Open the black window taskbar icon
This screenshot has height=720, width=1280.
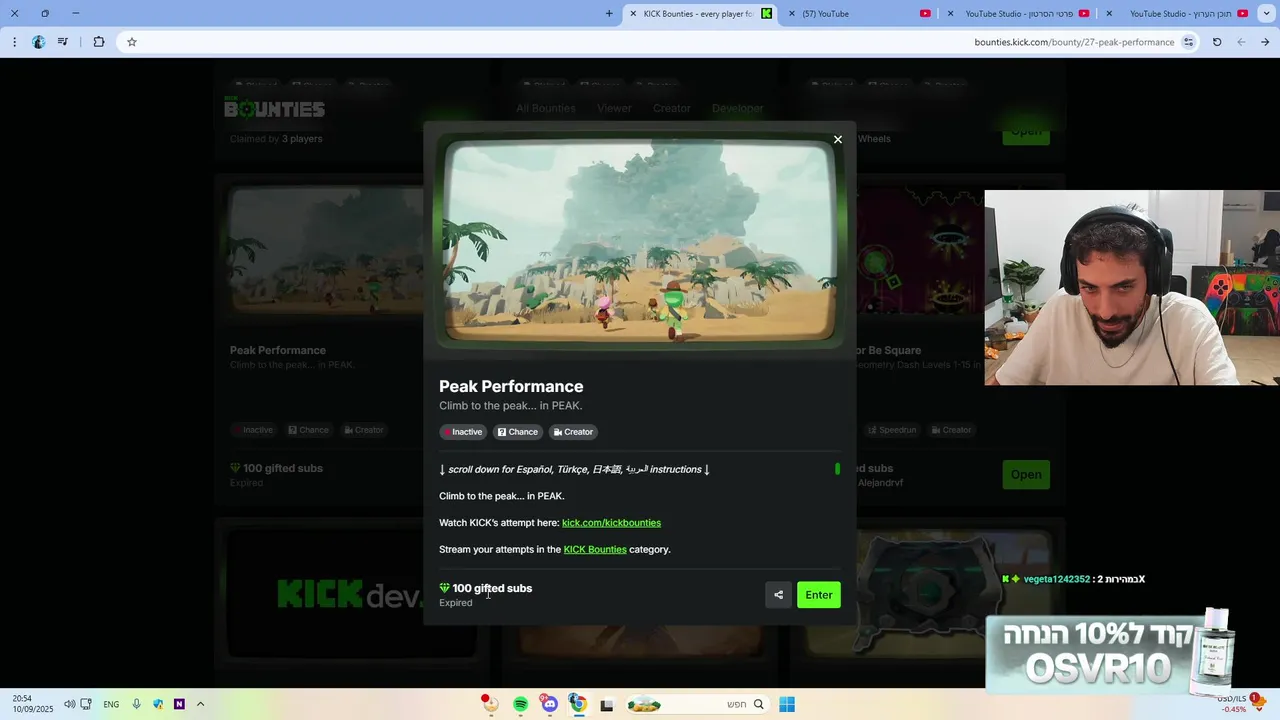606,705
